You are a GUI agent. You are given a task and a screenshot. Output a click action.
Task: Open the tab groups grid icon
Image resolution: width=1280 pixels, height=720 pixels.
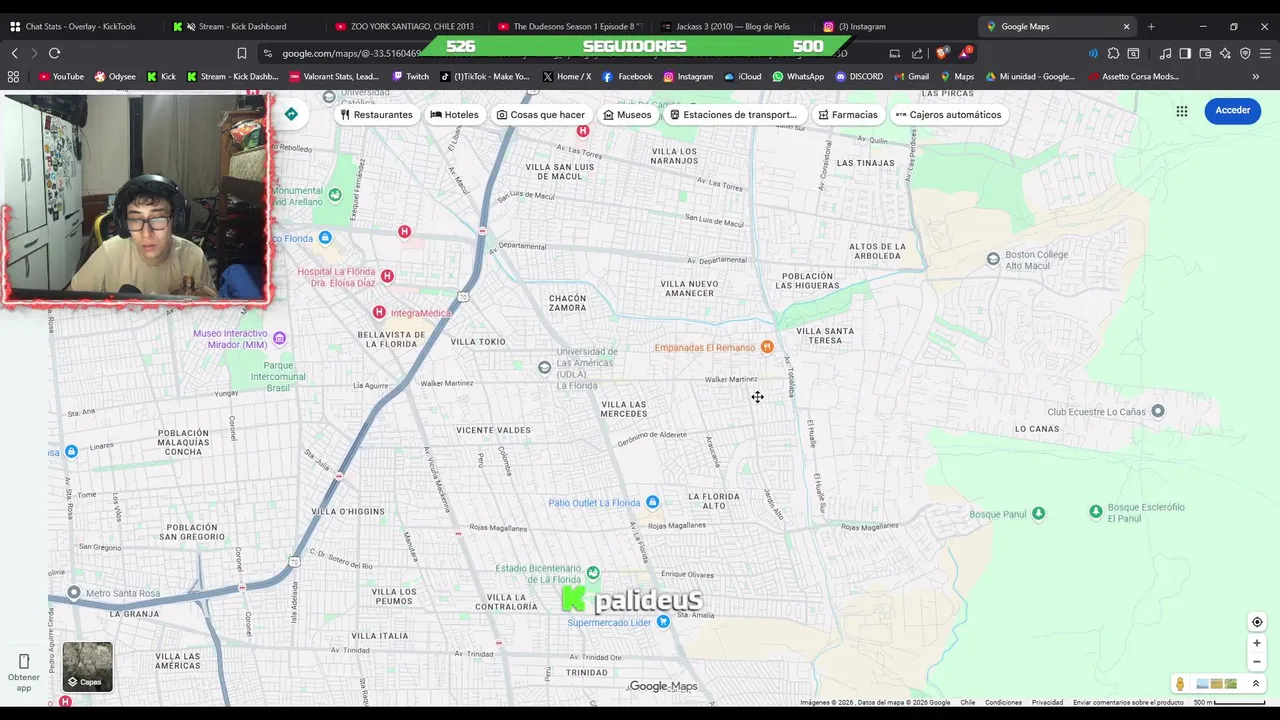[x=13, y=76]
